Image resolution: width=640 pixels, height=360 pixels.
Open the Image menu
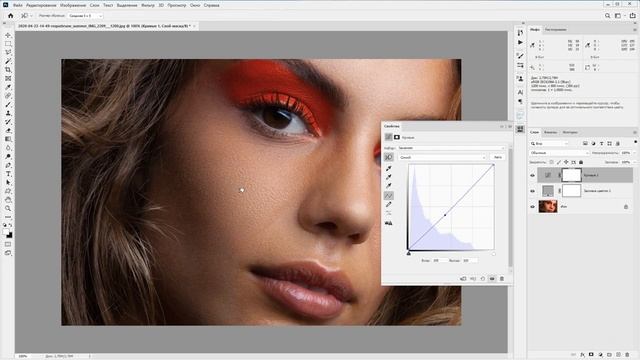tap(73, 5)
